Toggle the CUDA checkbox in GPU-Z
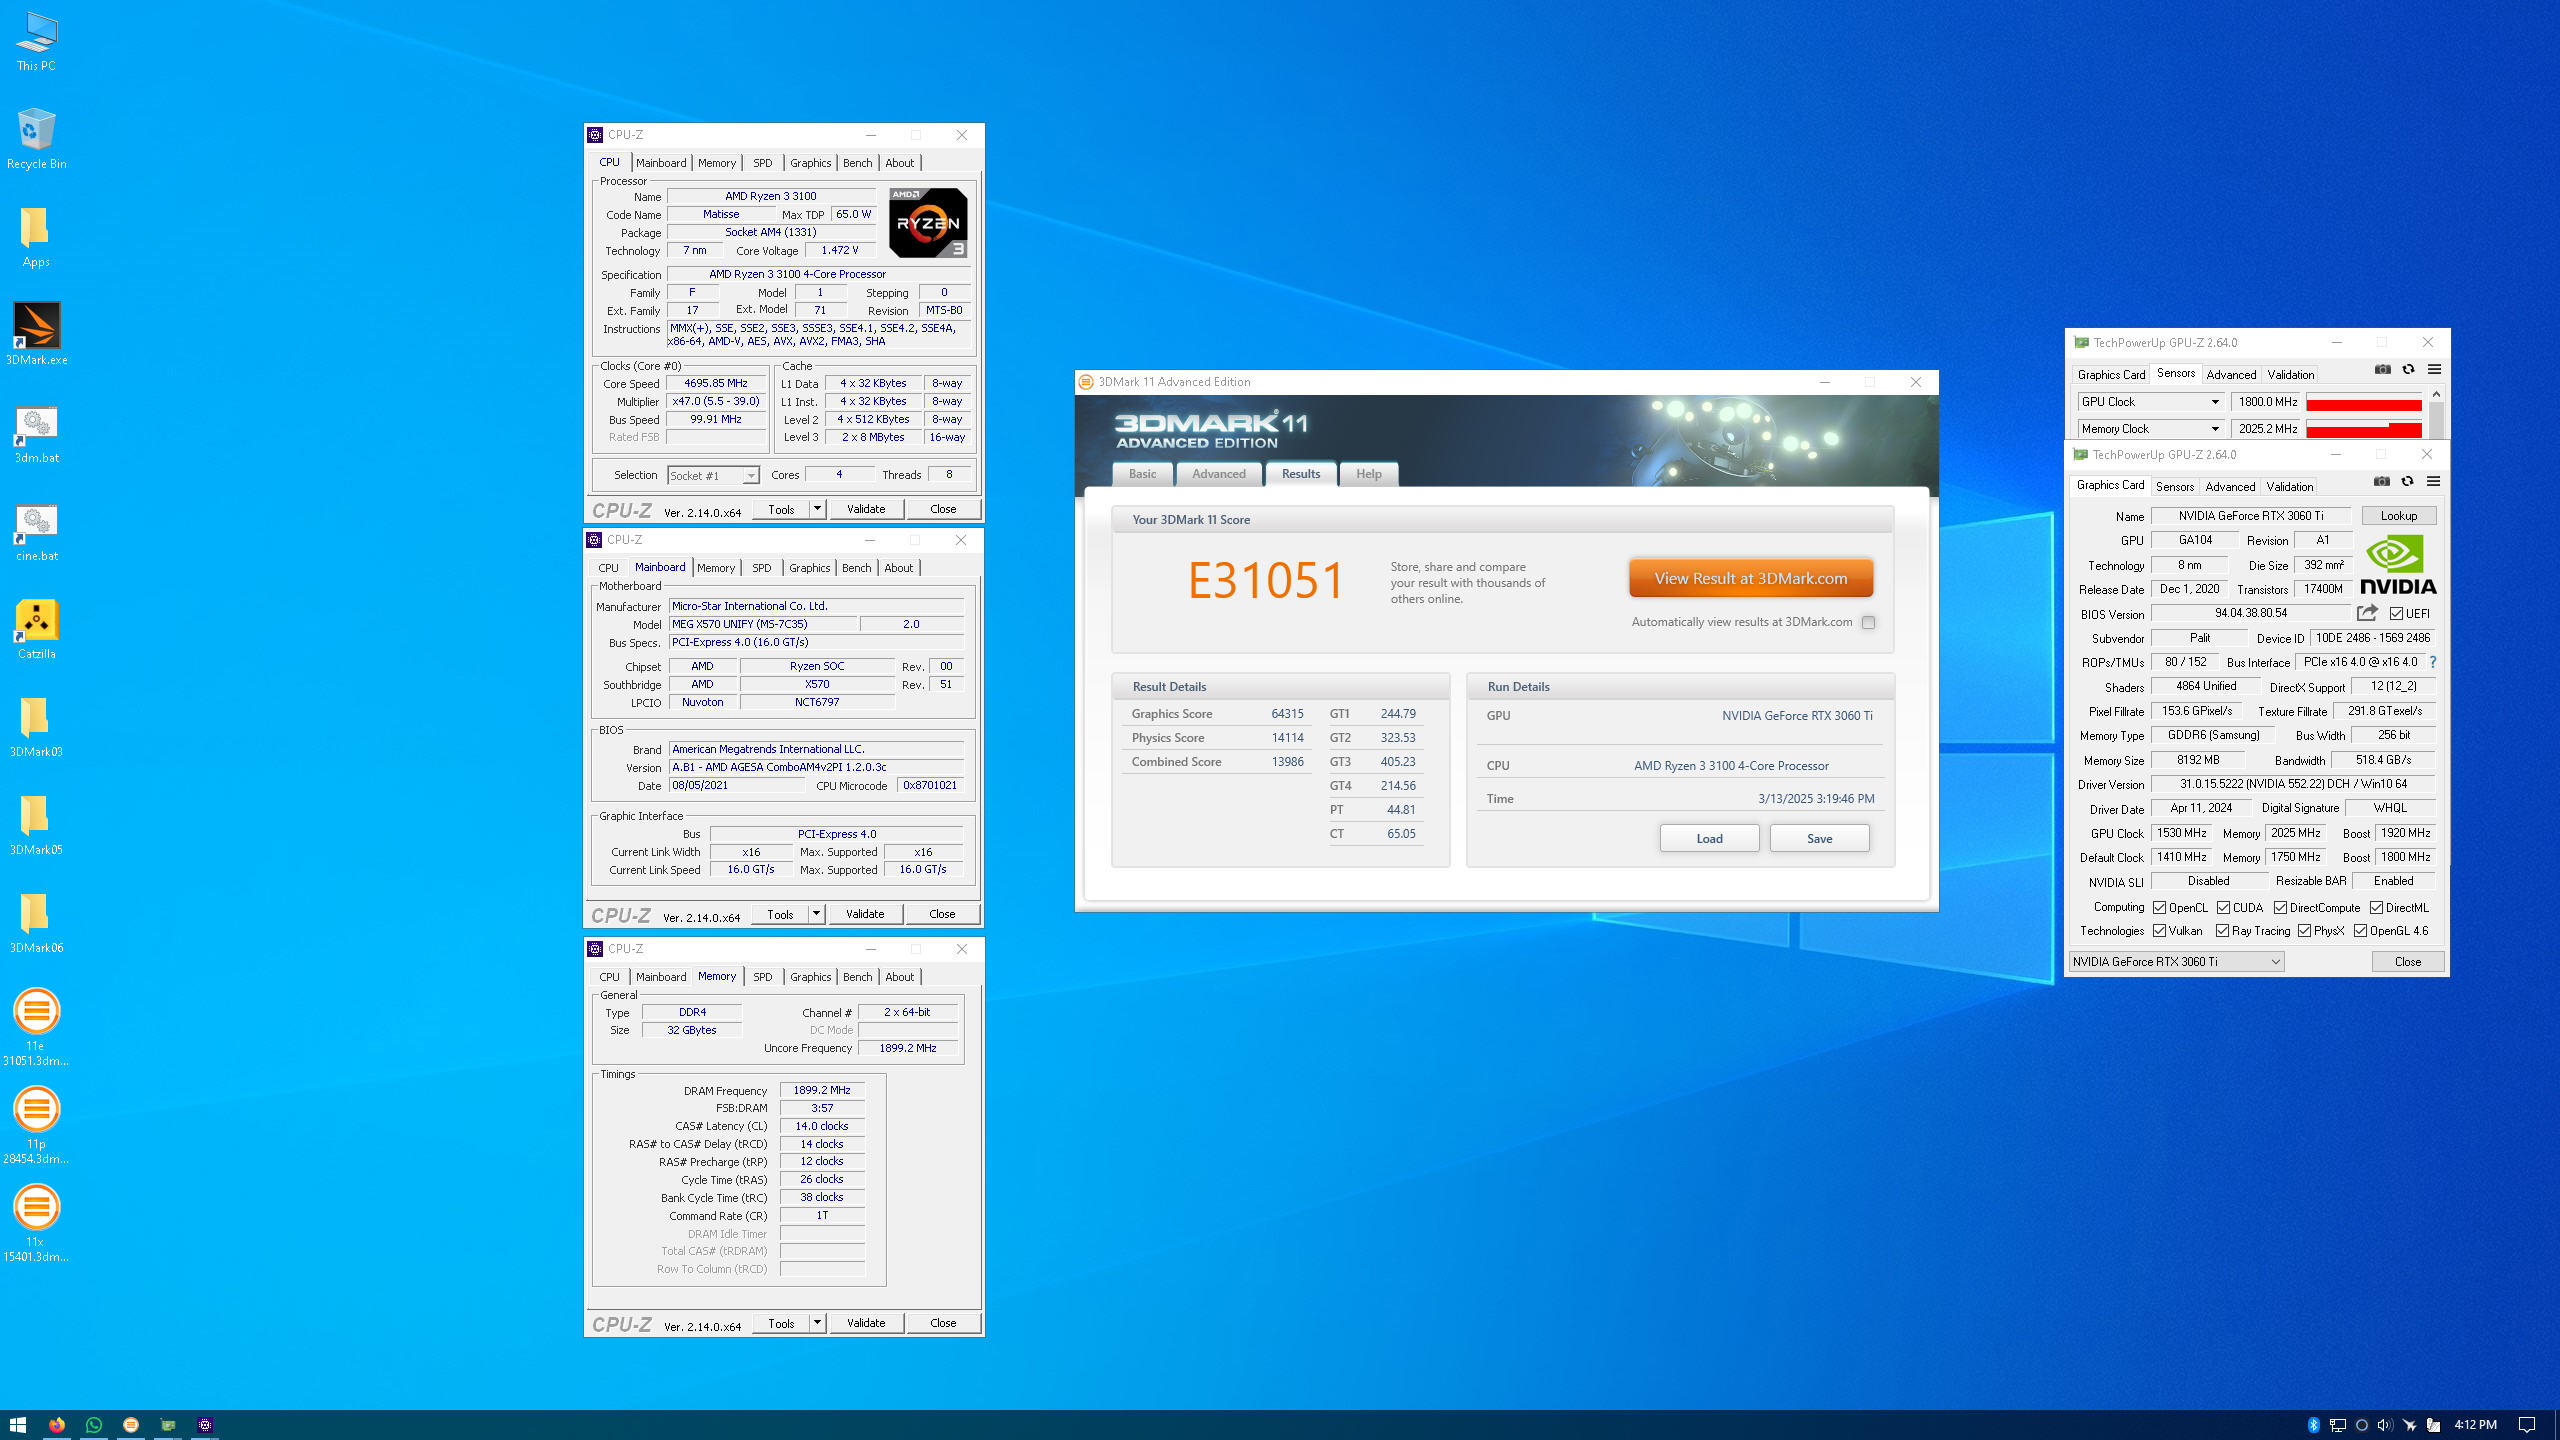The height and width of the screenshot is (1440, 2560). tap(2223, 908)
